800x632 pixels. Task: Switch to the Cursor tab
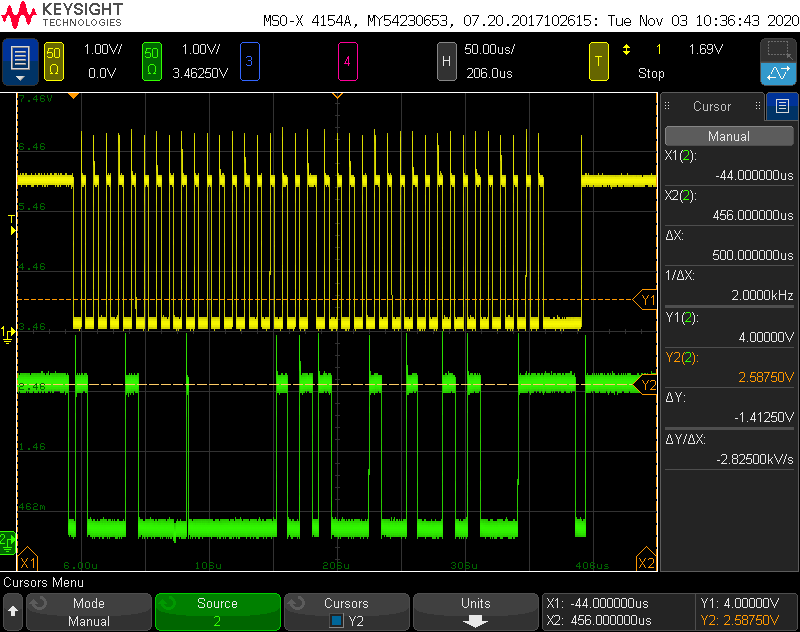coord(712,107)
